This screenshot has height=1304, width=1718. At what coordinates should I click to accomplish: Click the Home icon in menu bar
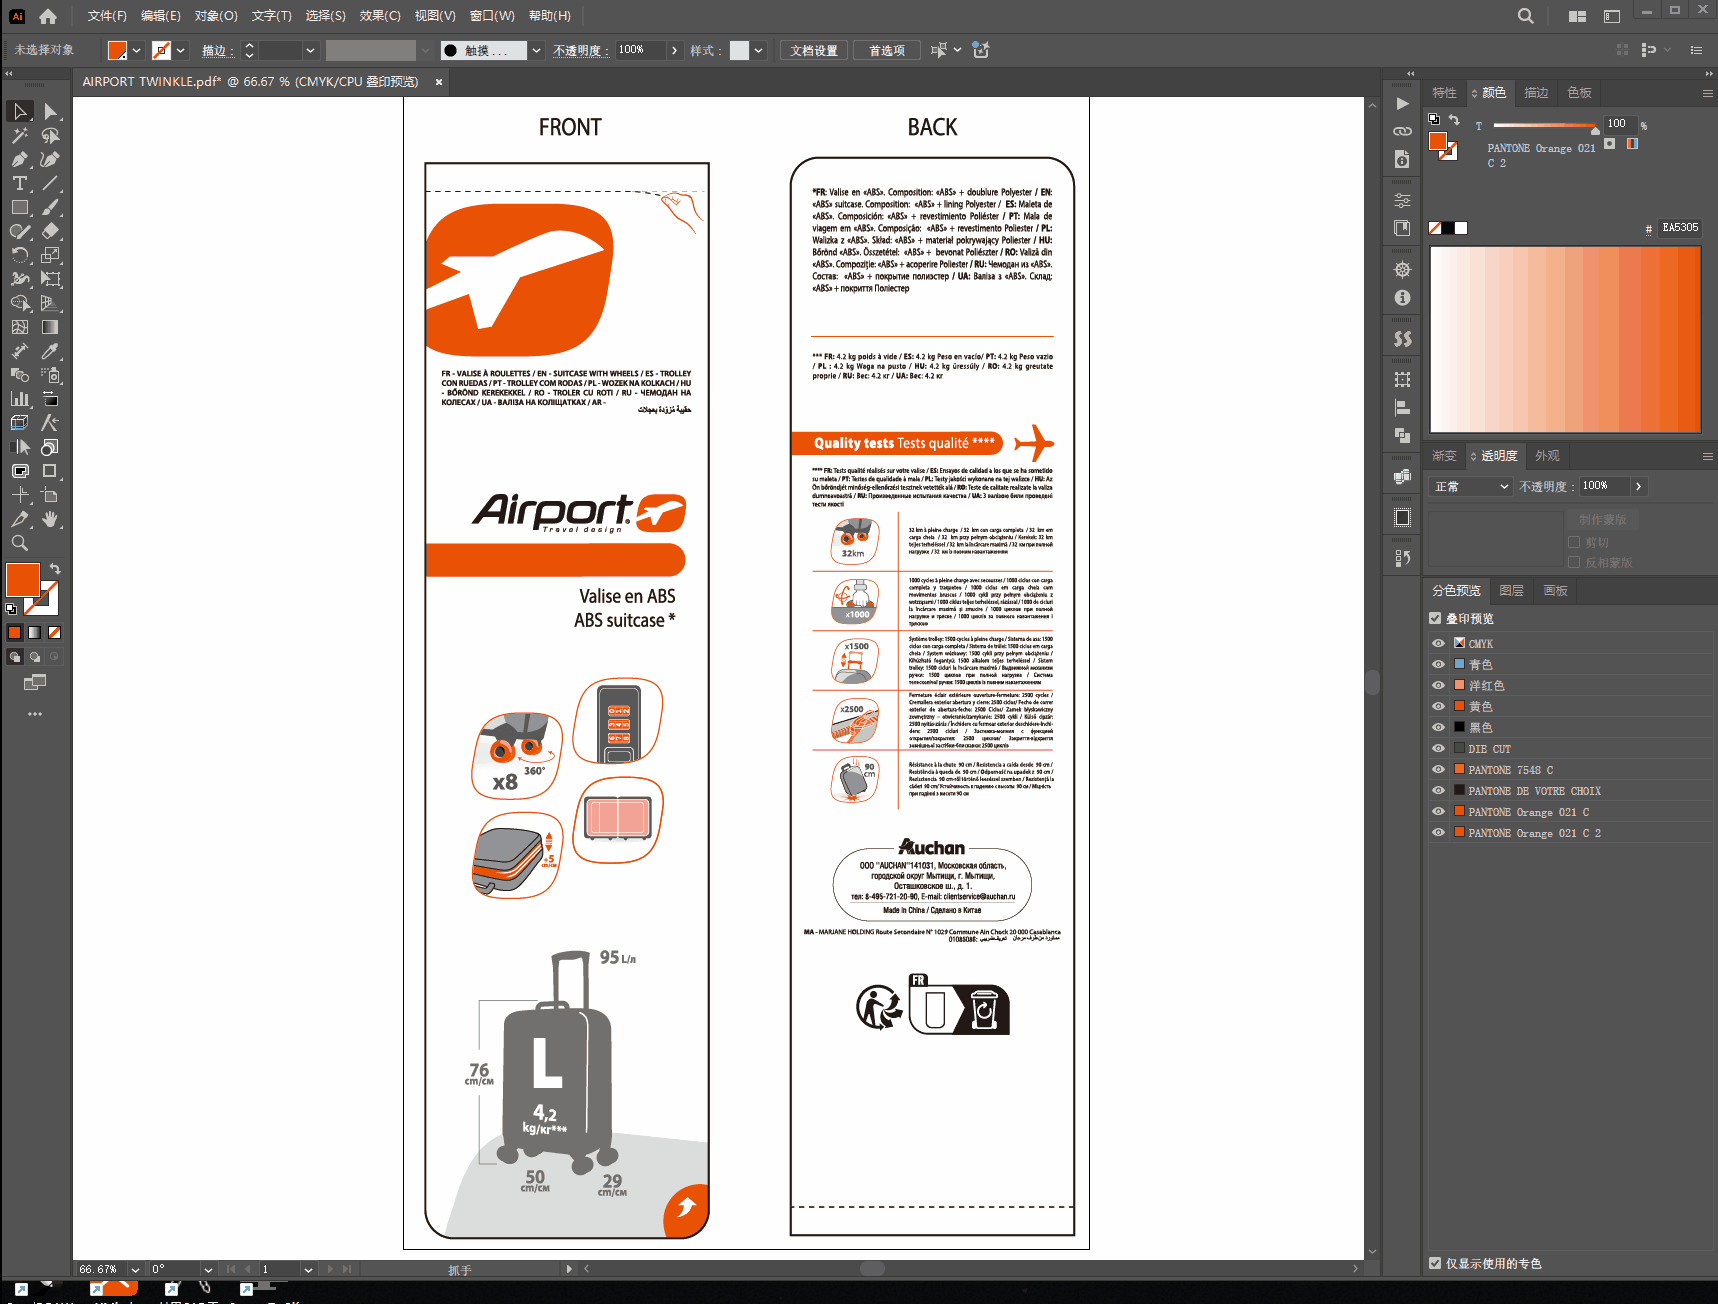(x=48, y=16)
